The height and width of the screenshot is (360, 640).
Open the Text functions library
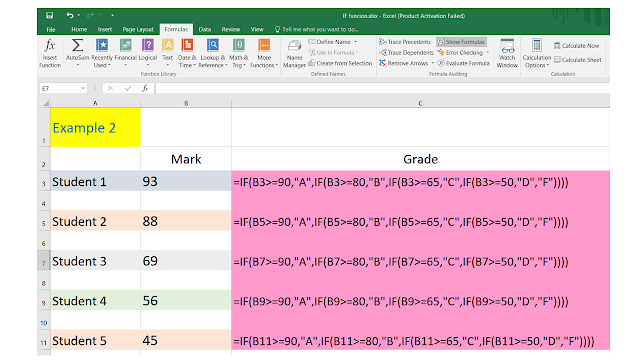167,53
